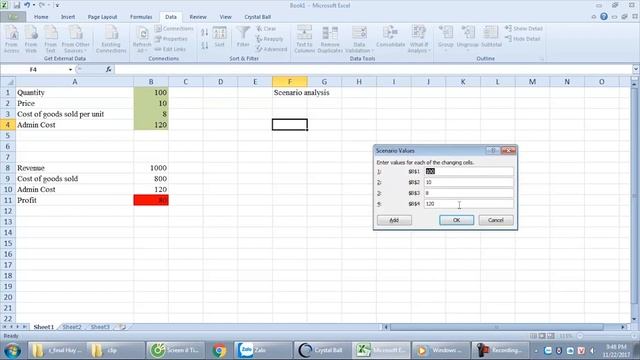Click Cancel in Scenario Values dialog
640x360 pixels.
click(496, 220)
